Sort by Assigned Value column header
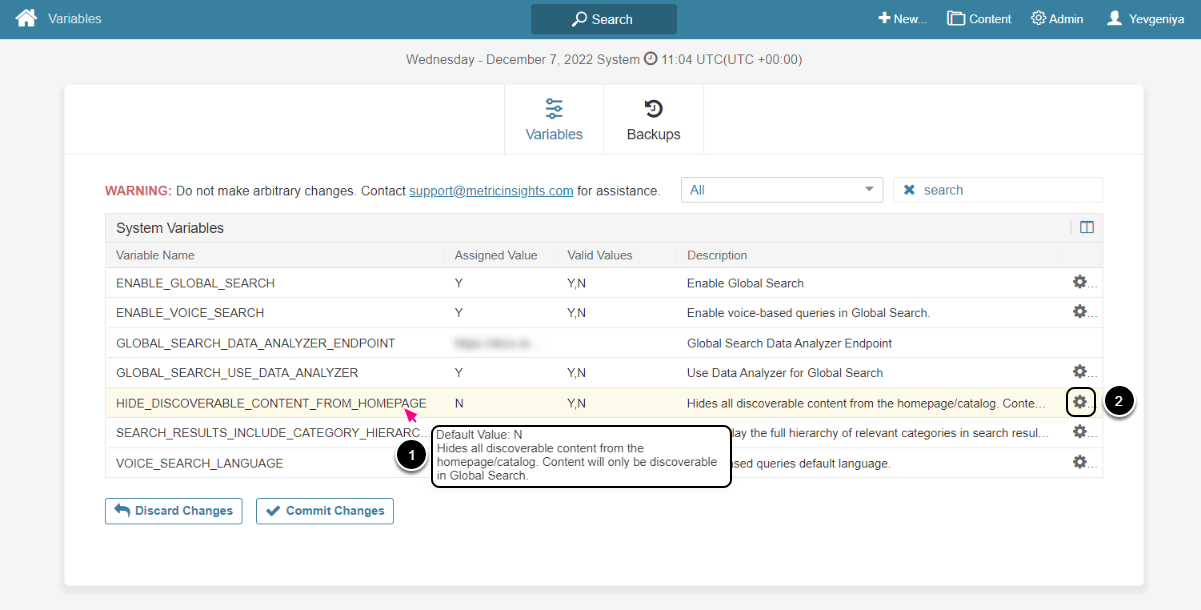The image size is (1201, 610). click(x=496, y=255)
